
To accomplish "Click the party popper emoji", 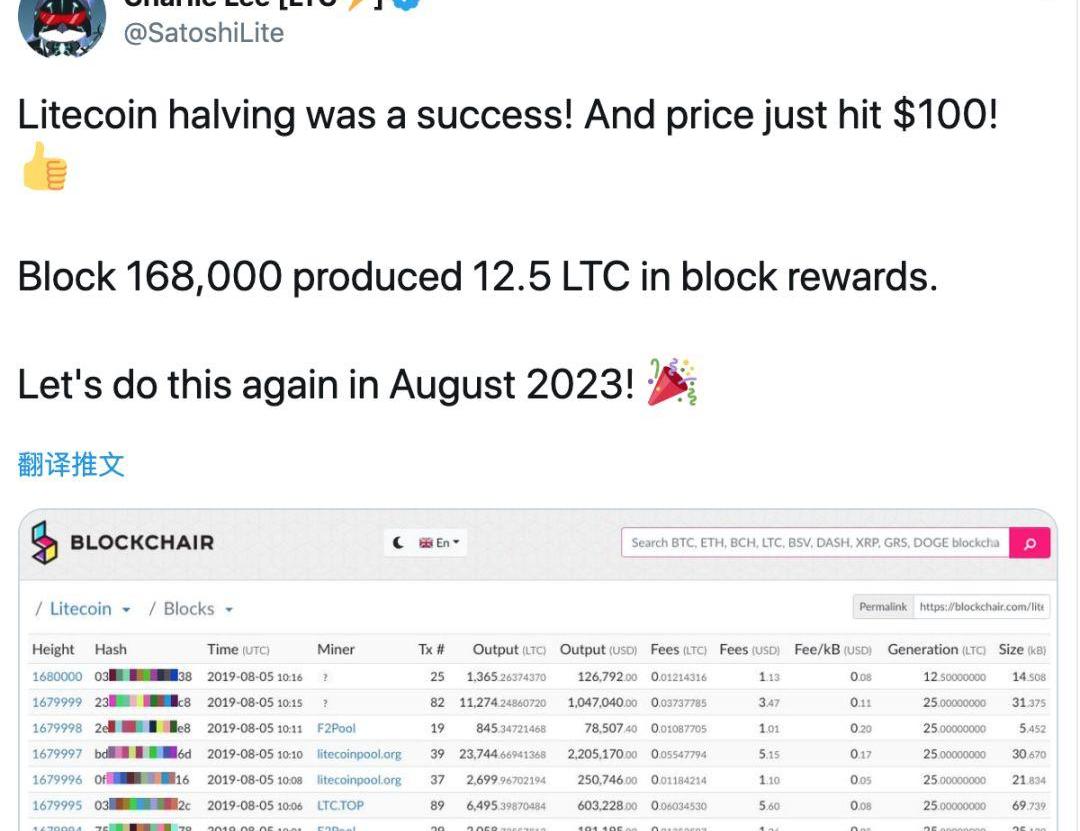I will (x=672, y=381).
